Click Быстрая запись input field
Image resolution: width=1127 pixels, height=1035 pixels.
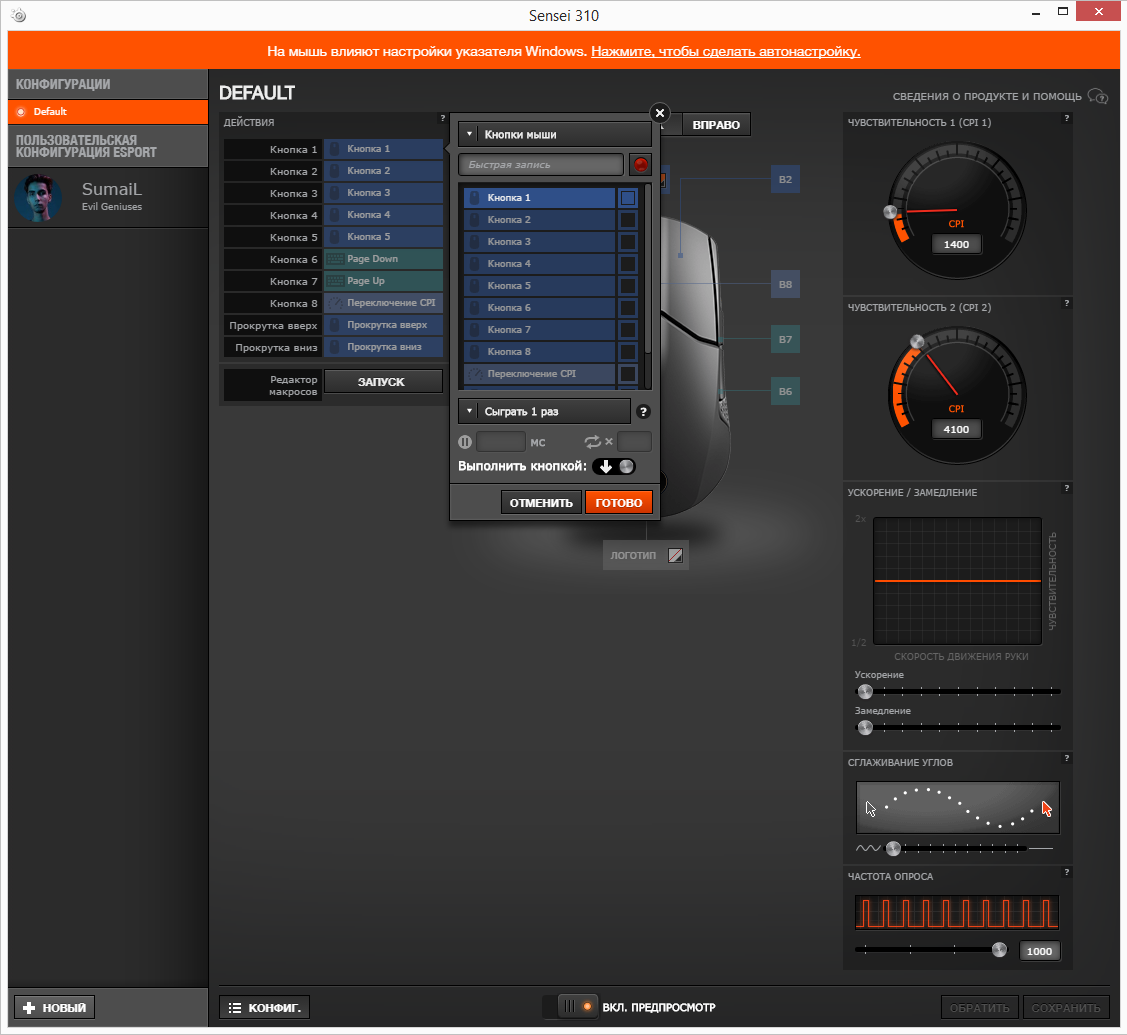(540, 165)
